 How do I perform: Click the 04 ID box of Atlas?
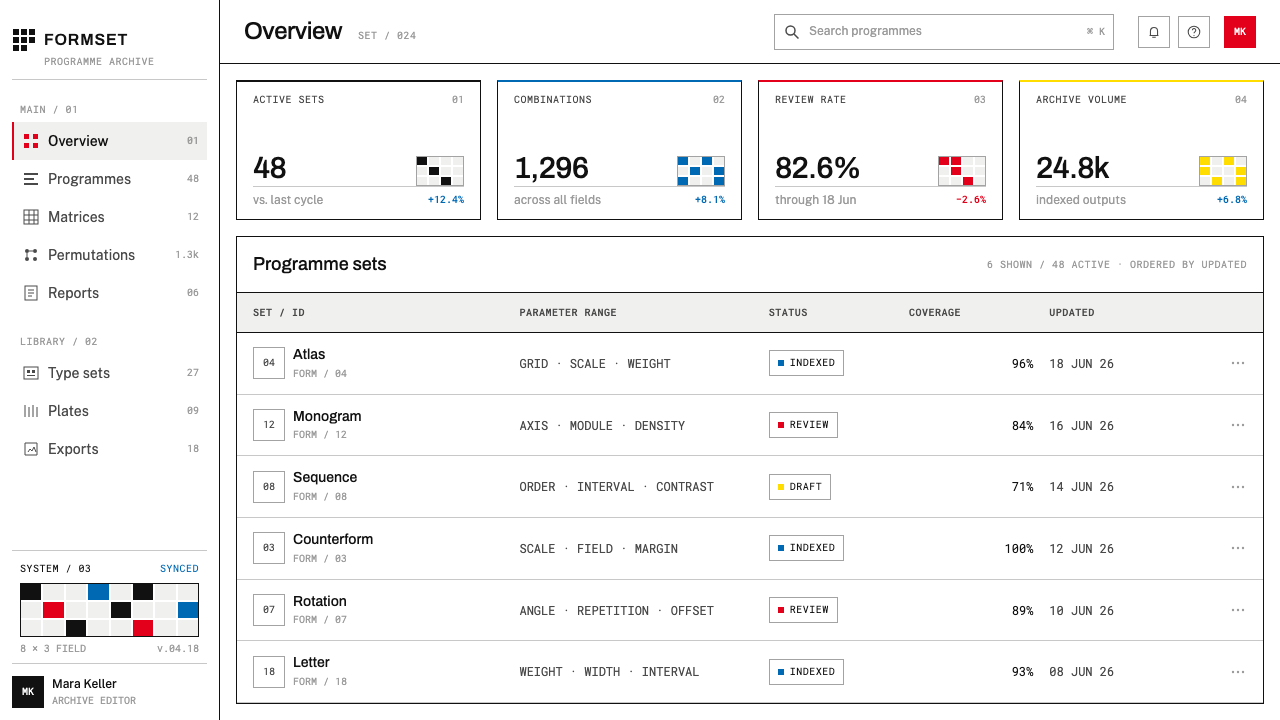[269, 363]
